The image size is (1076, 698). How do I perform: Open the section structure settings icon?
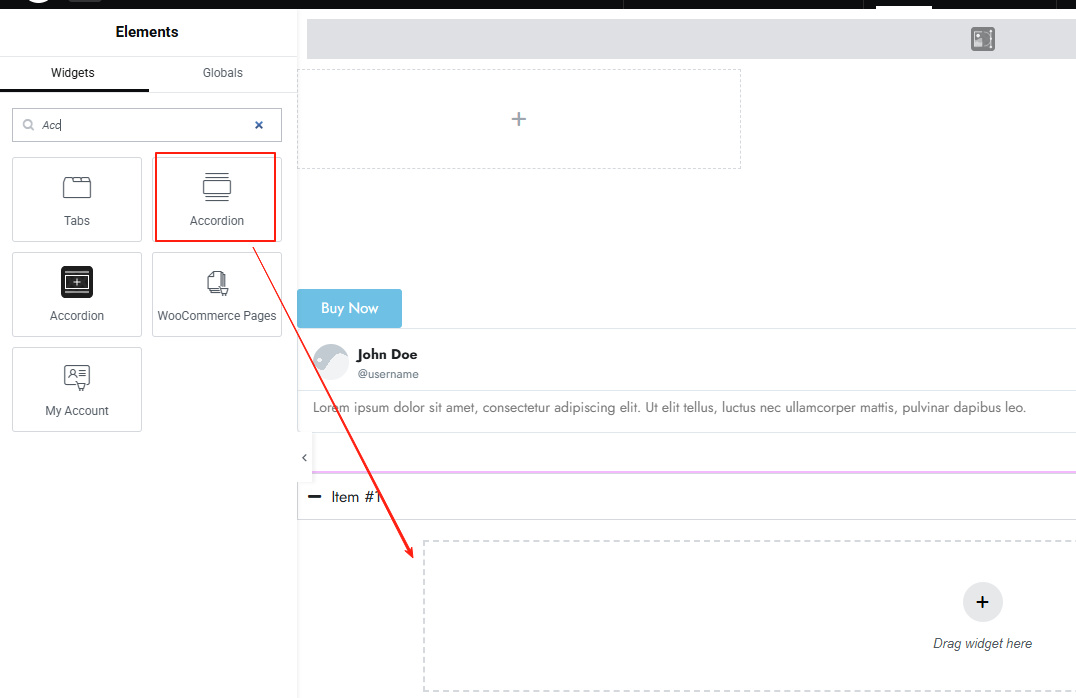[981, 38]
